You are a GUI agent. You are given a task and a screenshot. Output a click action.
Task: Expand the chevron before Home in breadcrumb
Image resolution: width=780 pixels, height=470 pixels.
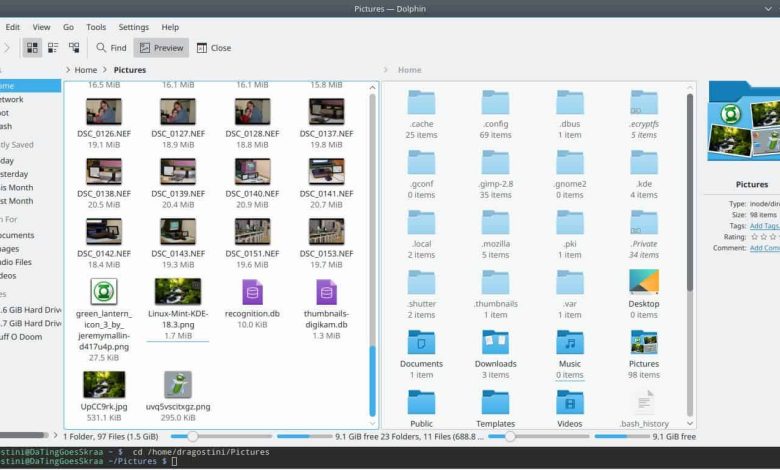click(x=66, y=70)
